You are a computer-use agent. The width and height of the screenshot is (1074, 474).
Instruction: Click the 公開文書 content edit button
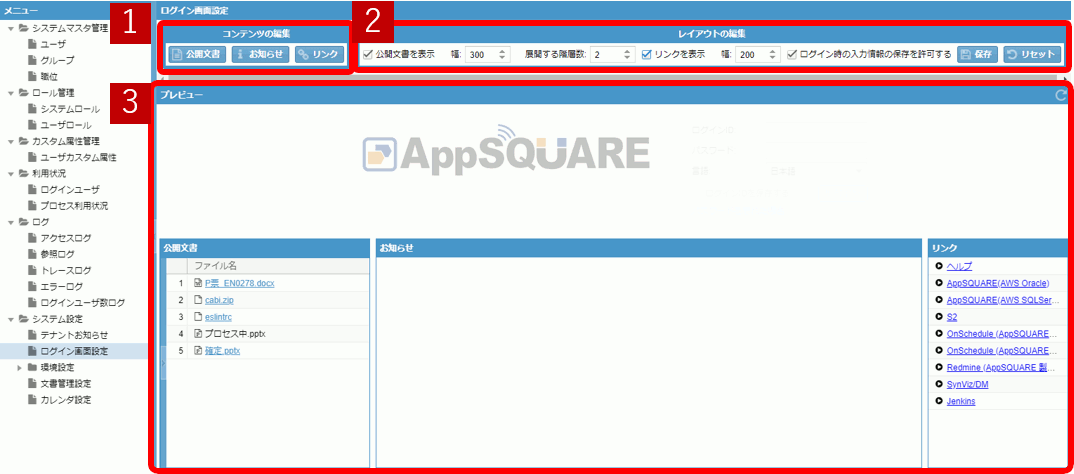point(197,55)
